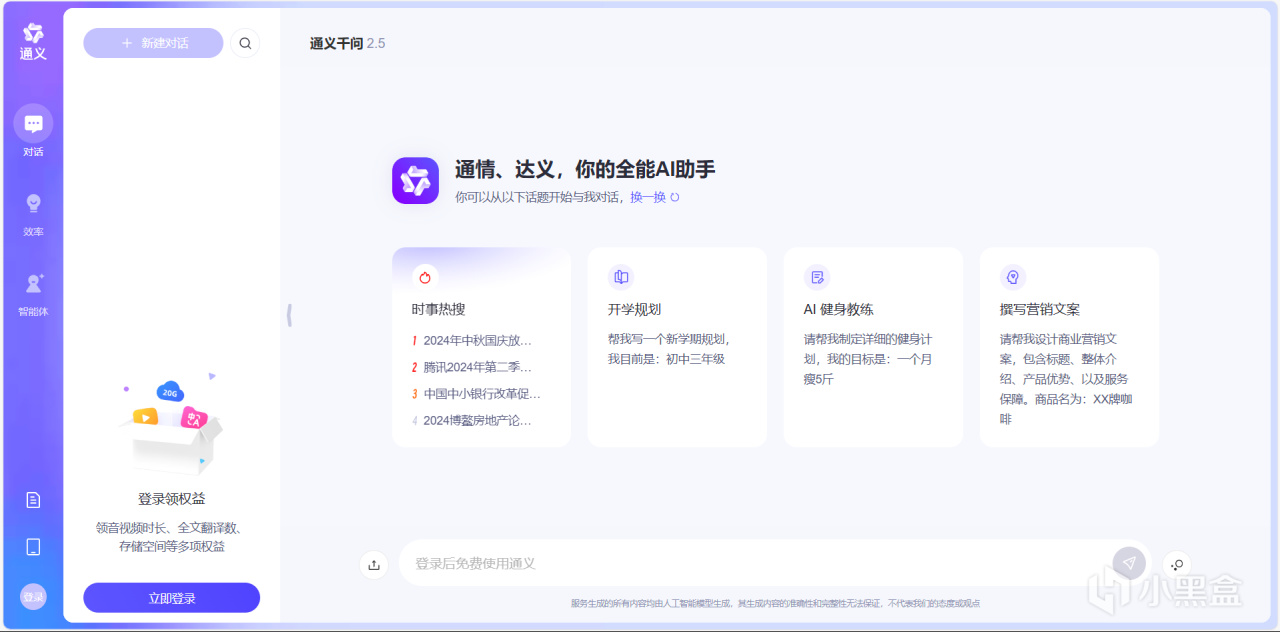Click 换一换 to refresh topics

click(654, 197)
